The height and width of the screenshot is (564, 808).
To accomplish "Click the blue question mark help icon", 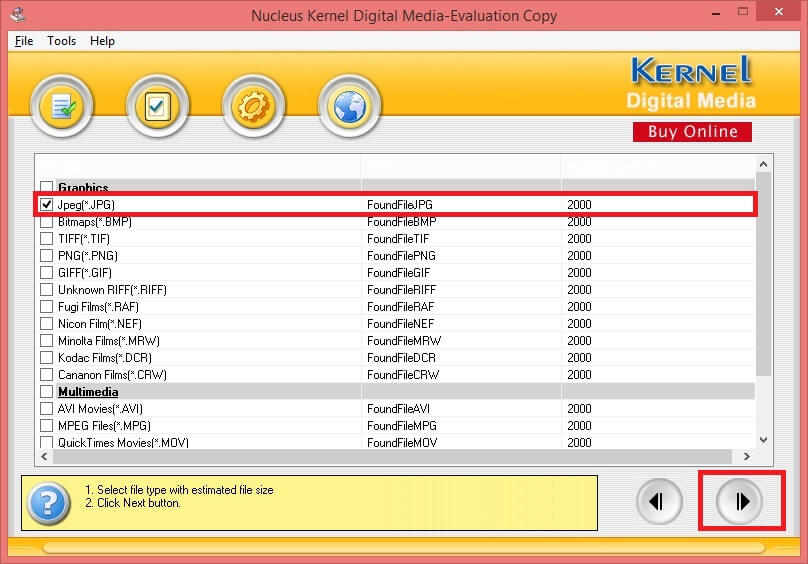I will 48,503.
